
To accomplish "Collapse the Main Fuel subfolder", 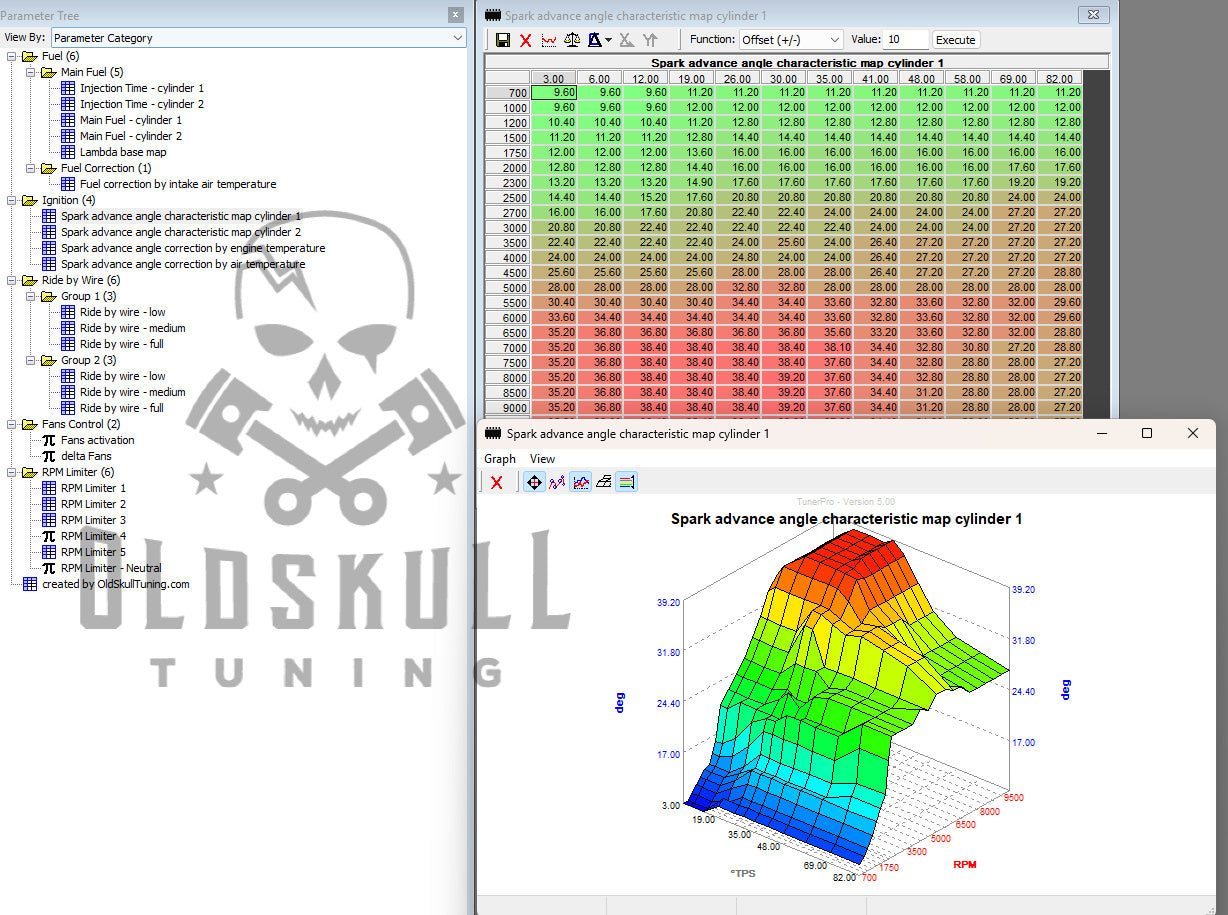I will click(x=30, y=72).
